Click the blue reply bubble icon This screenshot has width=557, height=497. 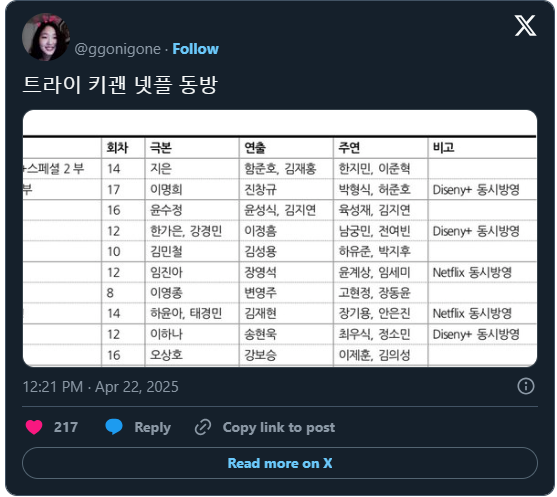pyautogui.click(x=114, y=427)
